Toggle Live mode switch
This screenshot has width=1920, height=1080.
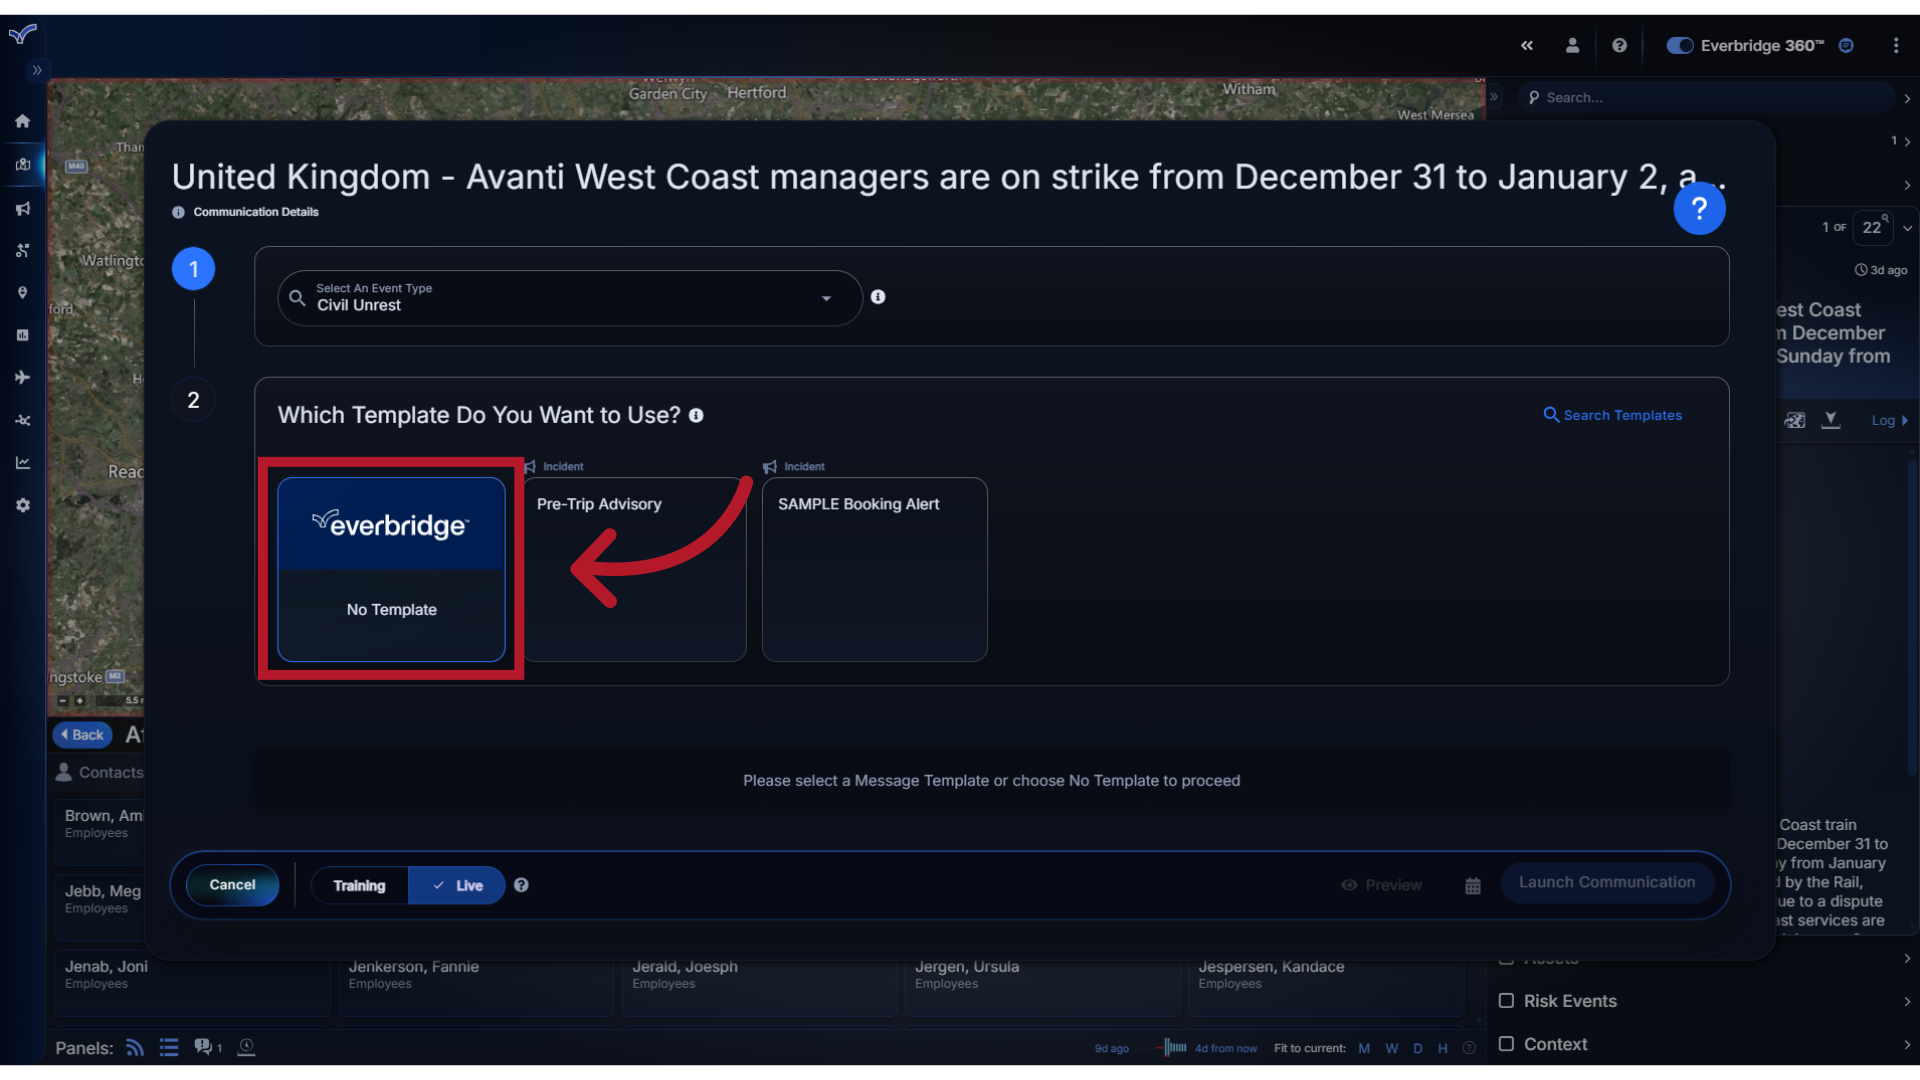[x=458, y=885]
